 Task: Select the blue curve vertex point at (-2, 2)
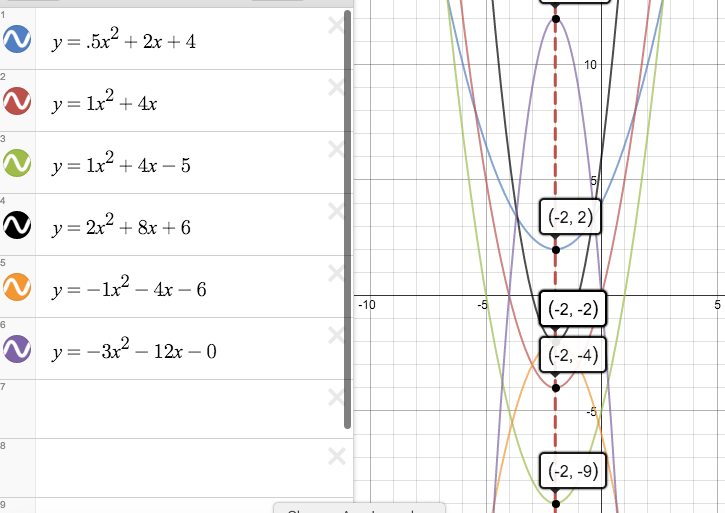556,250
